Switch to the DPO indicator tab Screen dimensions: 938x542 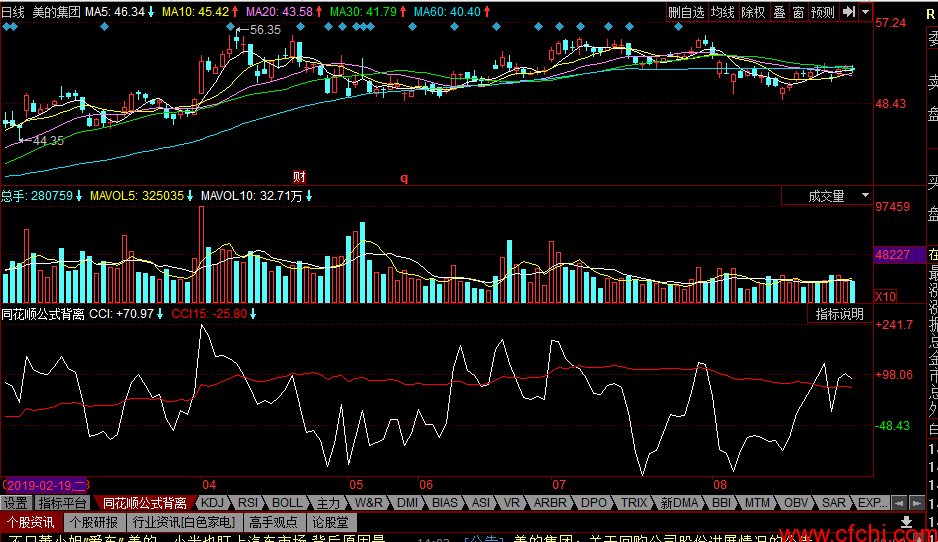pyautogui.click(x=593, y=503)
